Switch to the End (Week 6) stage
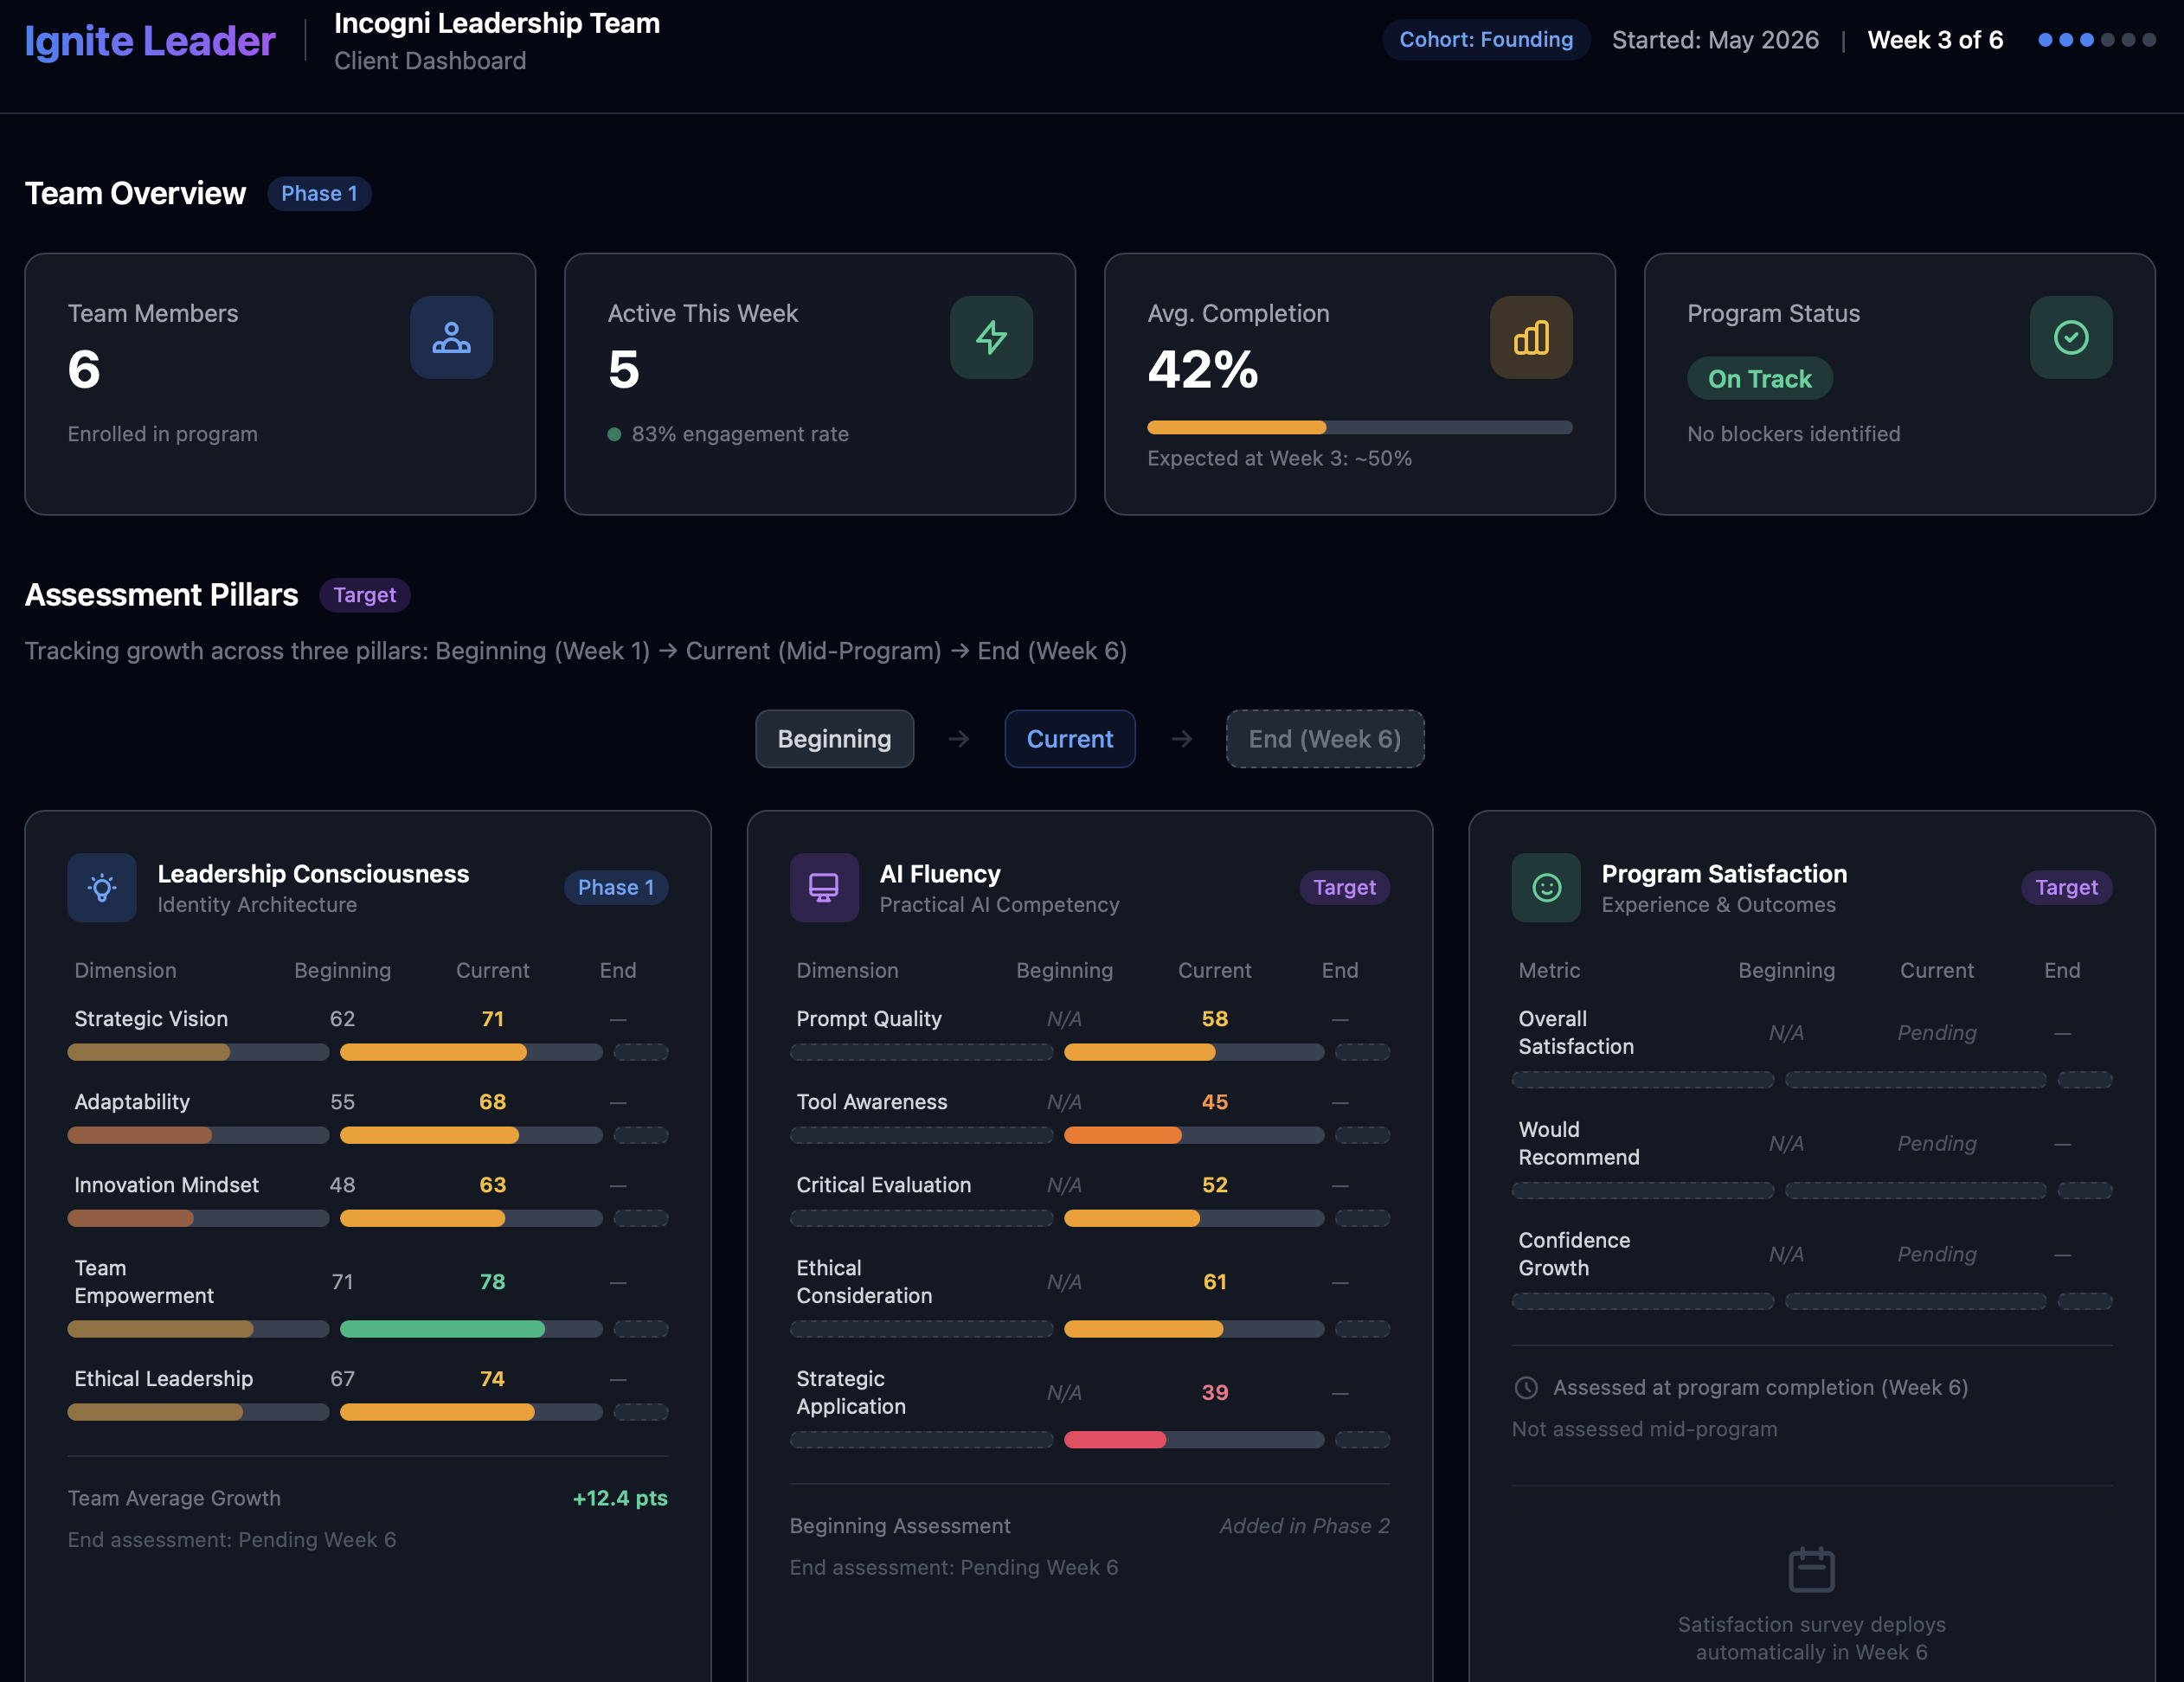The height and width of the screenshot is (1682, 2184). (1325, 739)
